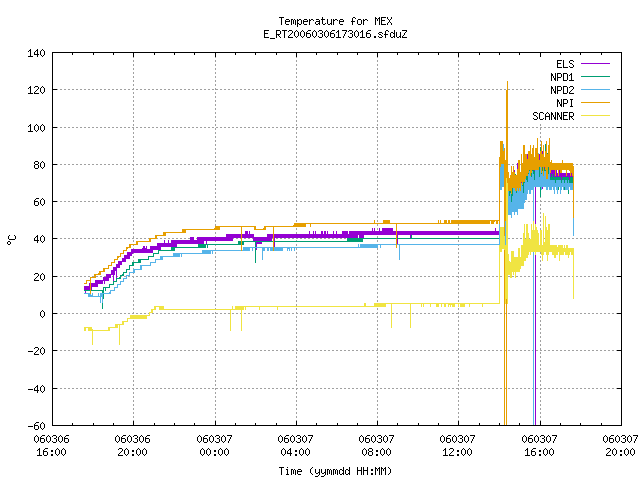Click the y-axis label 140
Viewport: 640px width, 480px height.
[x=36, y=53]
